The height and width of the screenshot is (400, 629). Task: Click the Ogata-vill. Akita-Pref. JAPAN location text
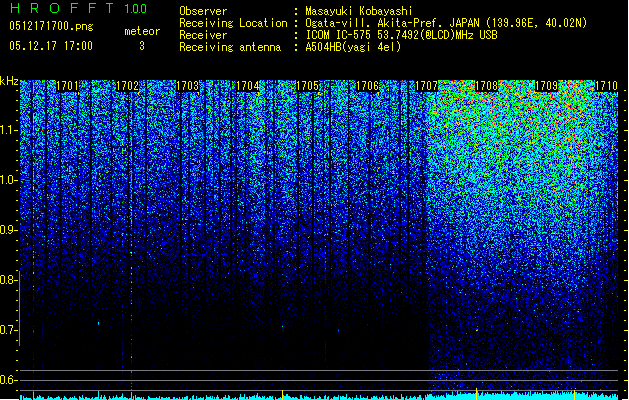click(x=446, y=23)
